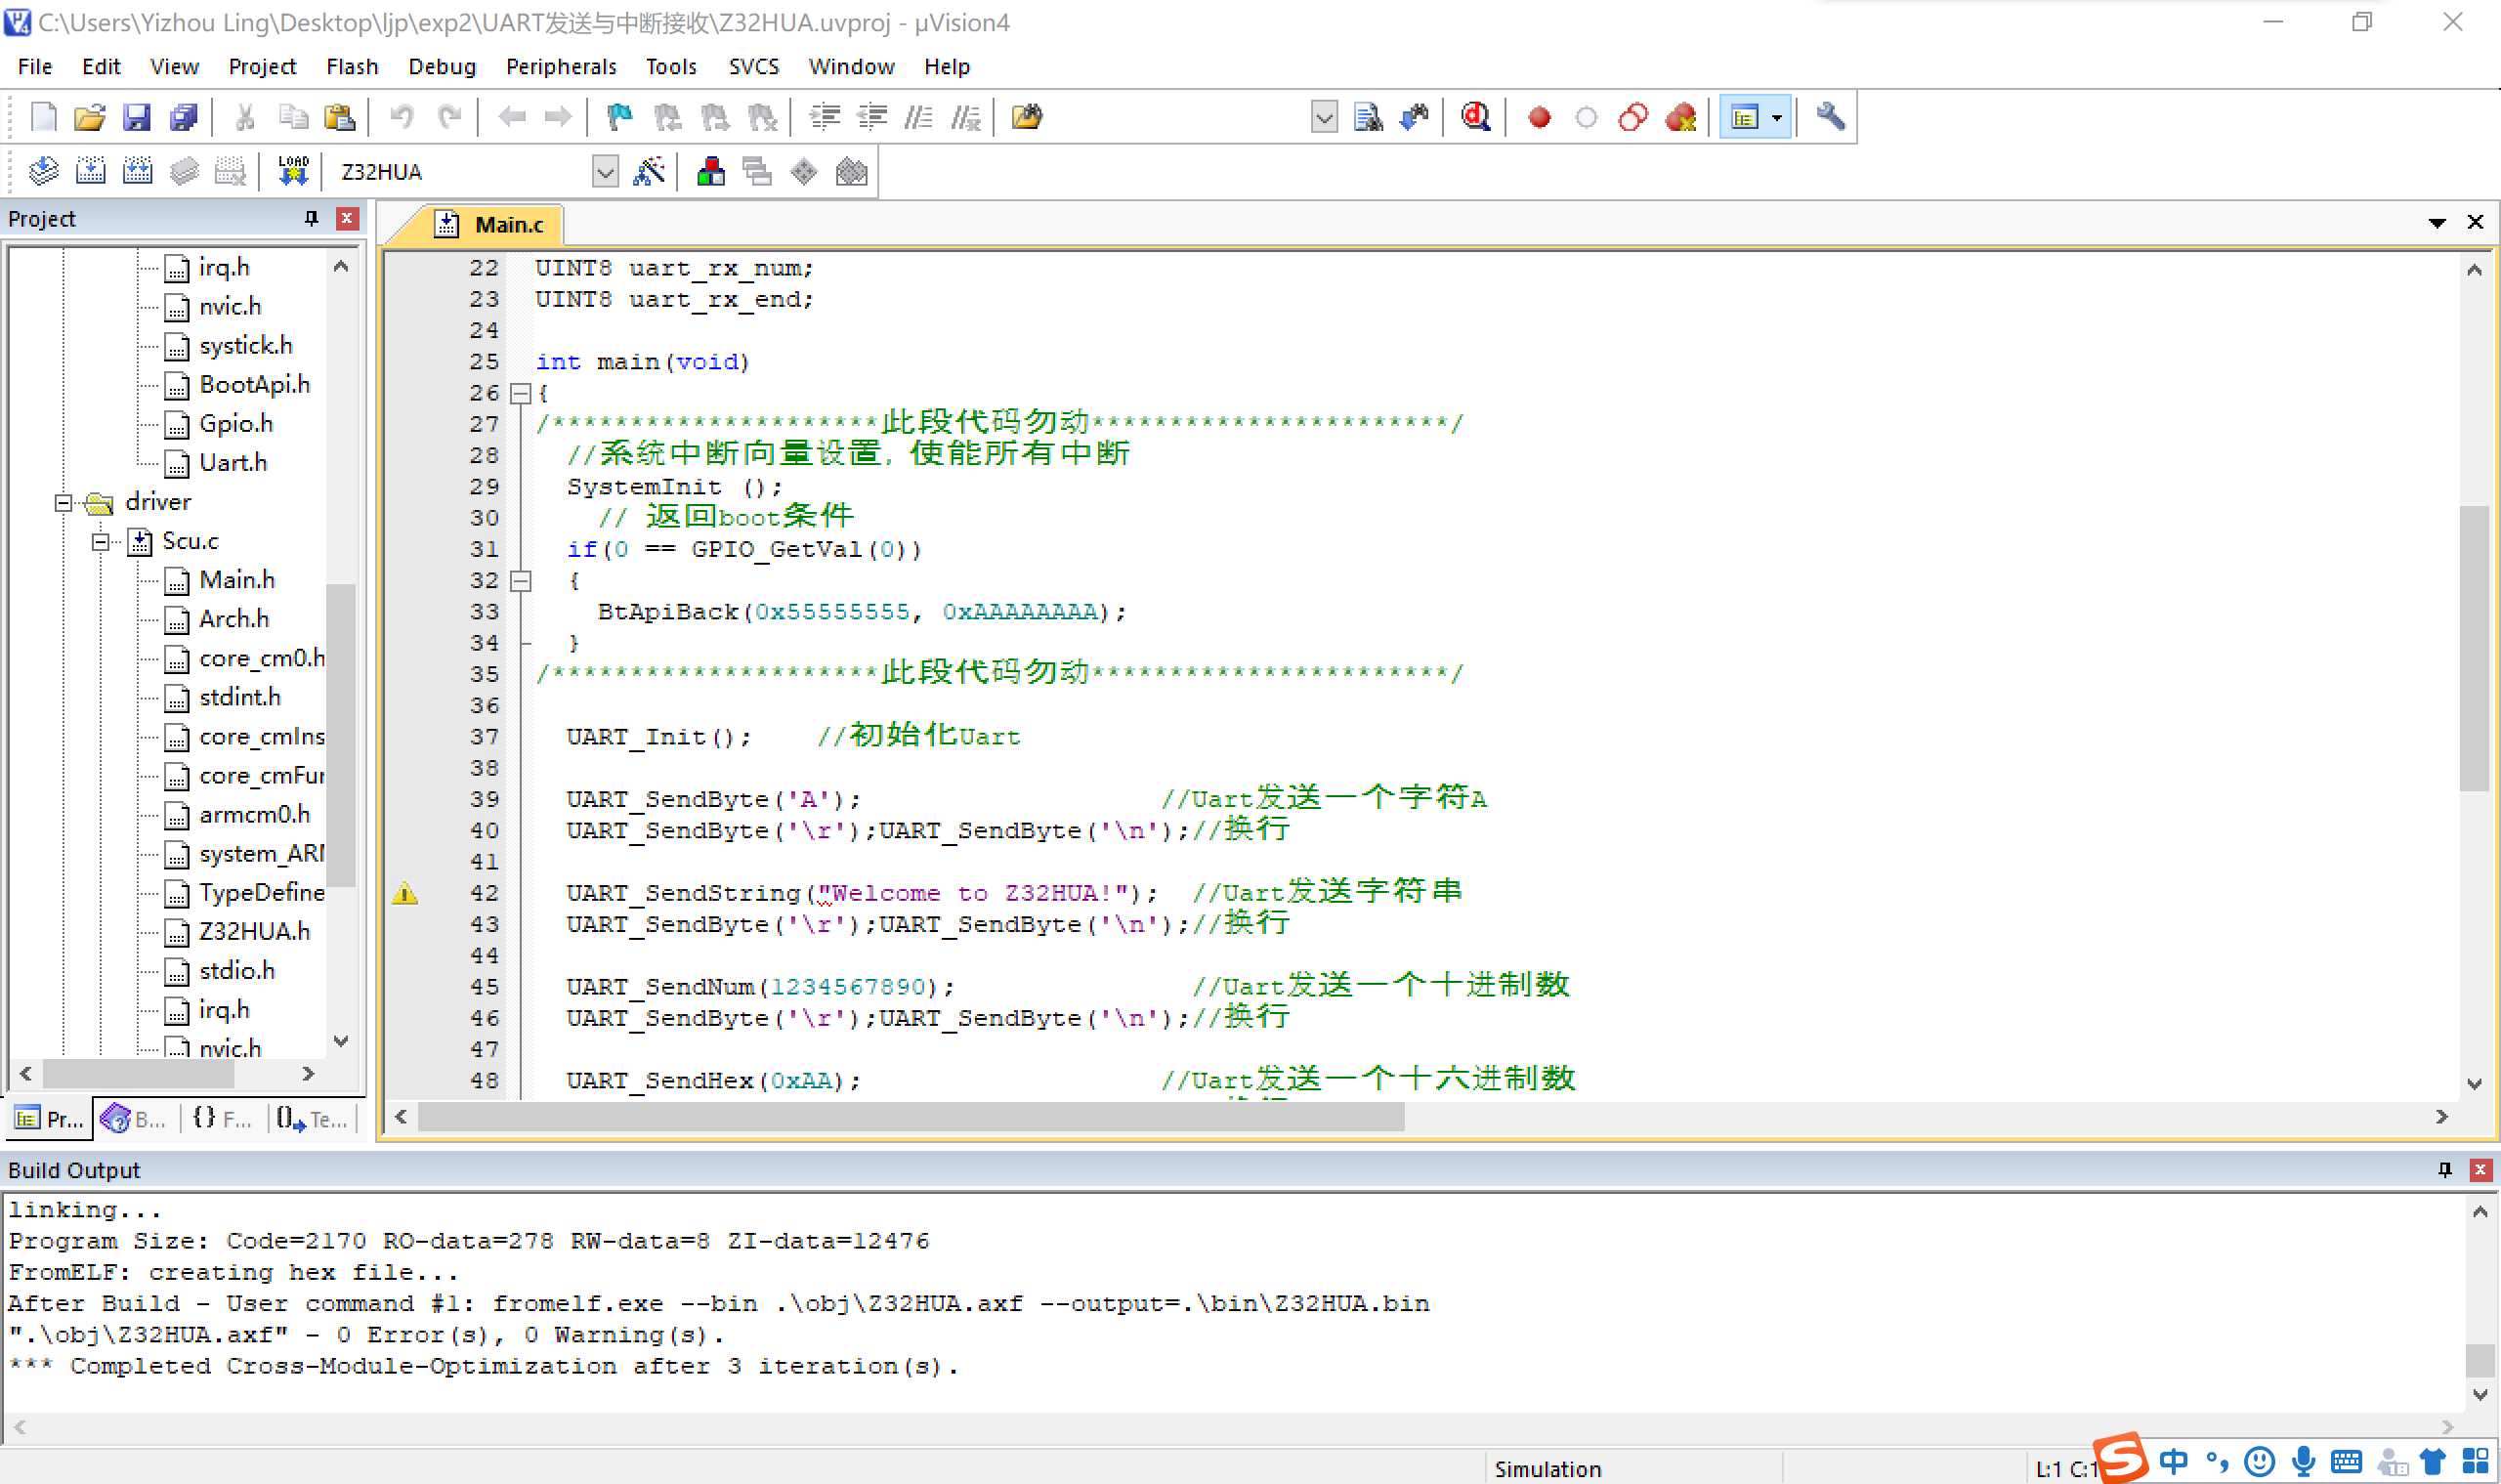Open Z32HUA target selector dropdown
2501x1484 pixels.
pyautogui.click(x=605, y=172)
